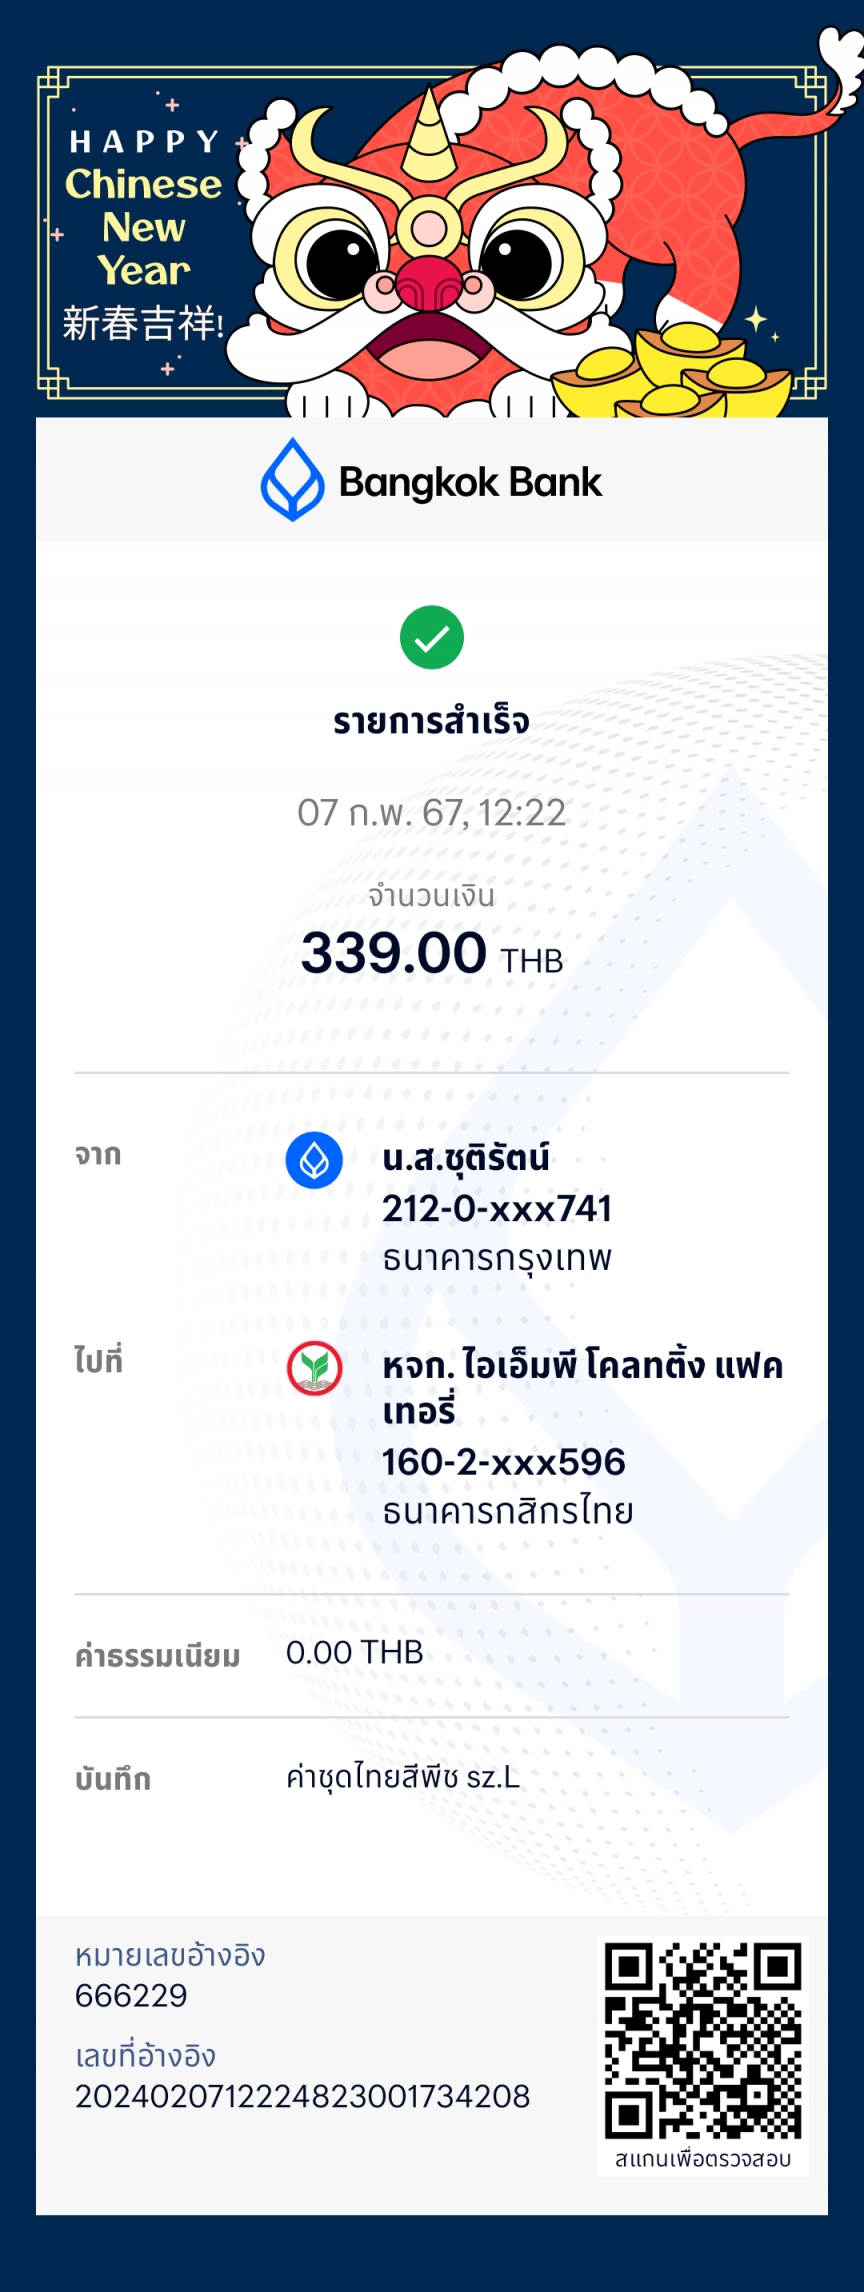The image size is (864, 2292).
Task: Tap the transaction date 07 ก.พ. 67, 12:22
Action: 432,813
